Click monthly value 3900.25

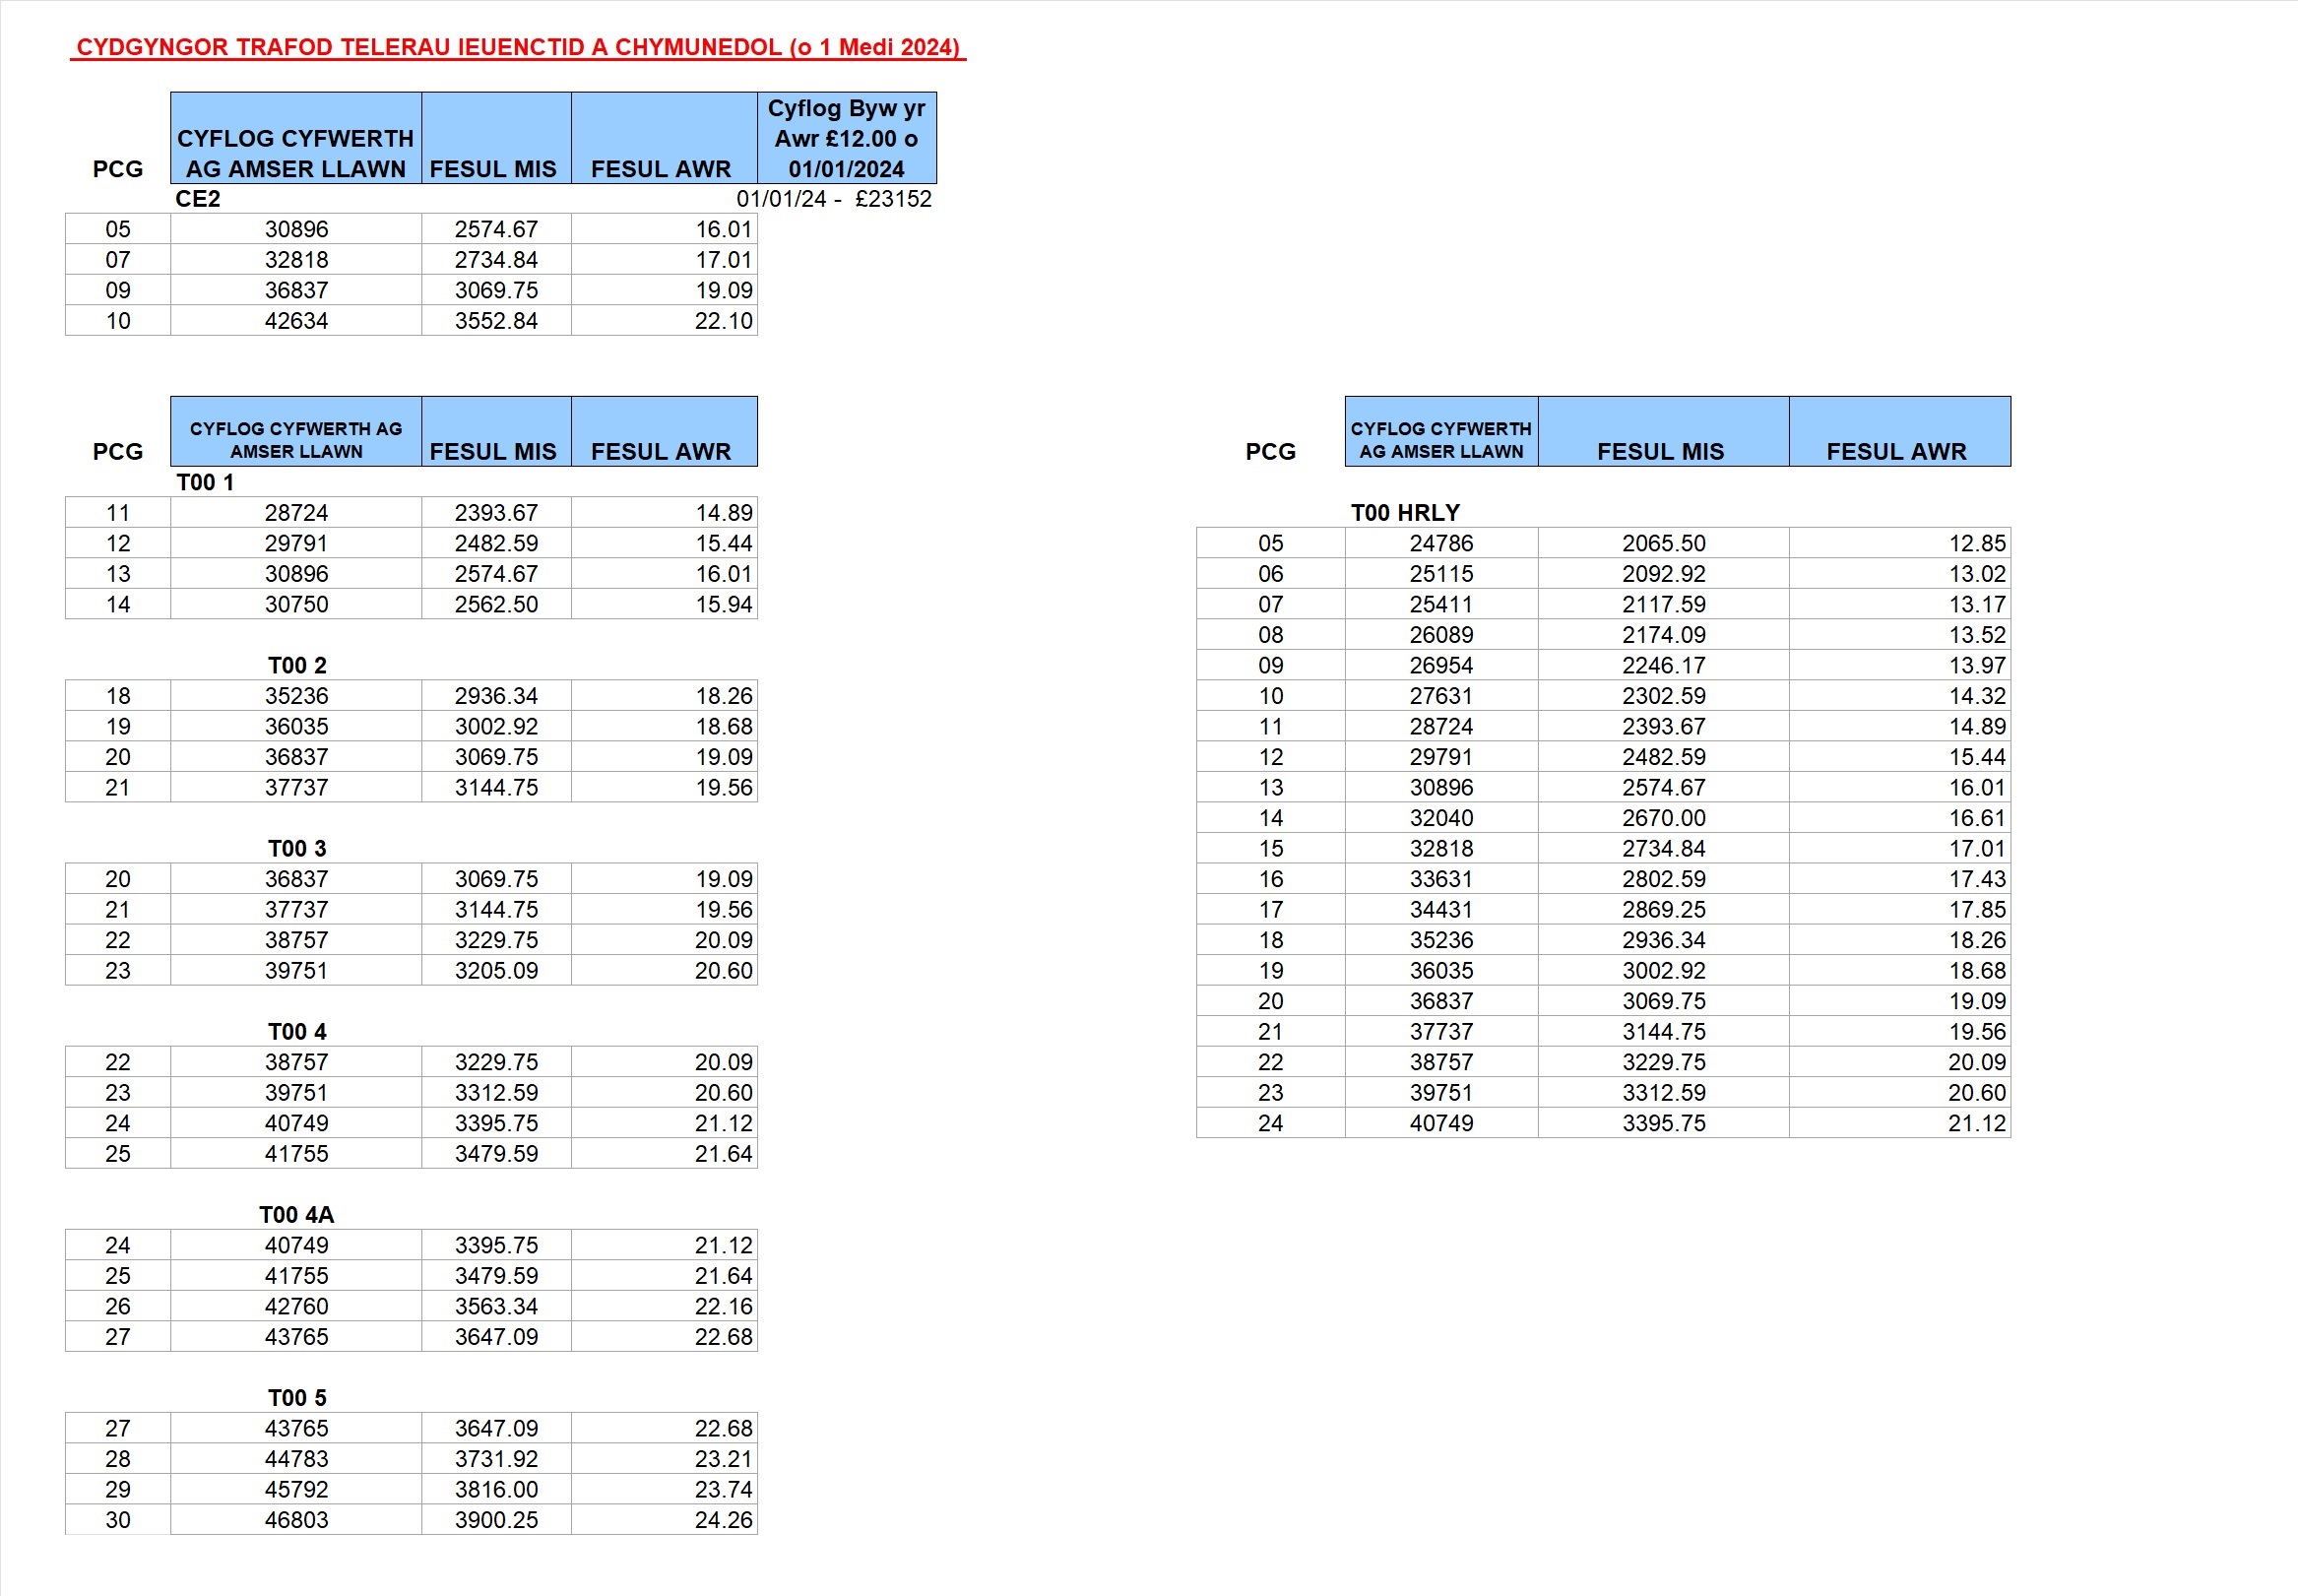[496, 1521]
